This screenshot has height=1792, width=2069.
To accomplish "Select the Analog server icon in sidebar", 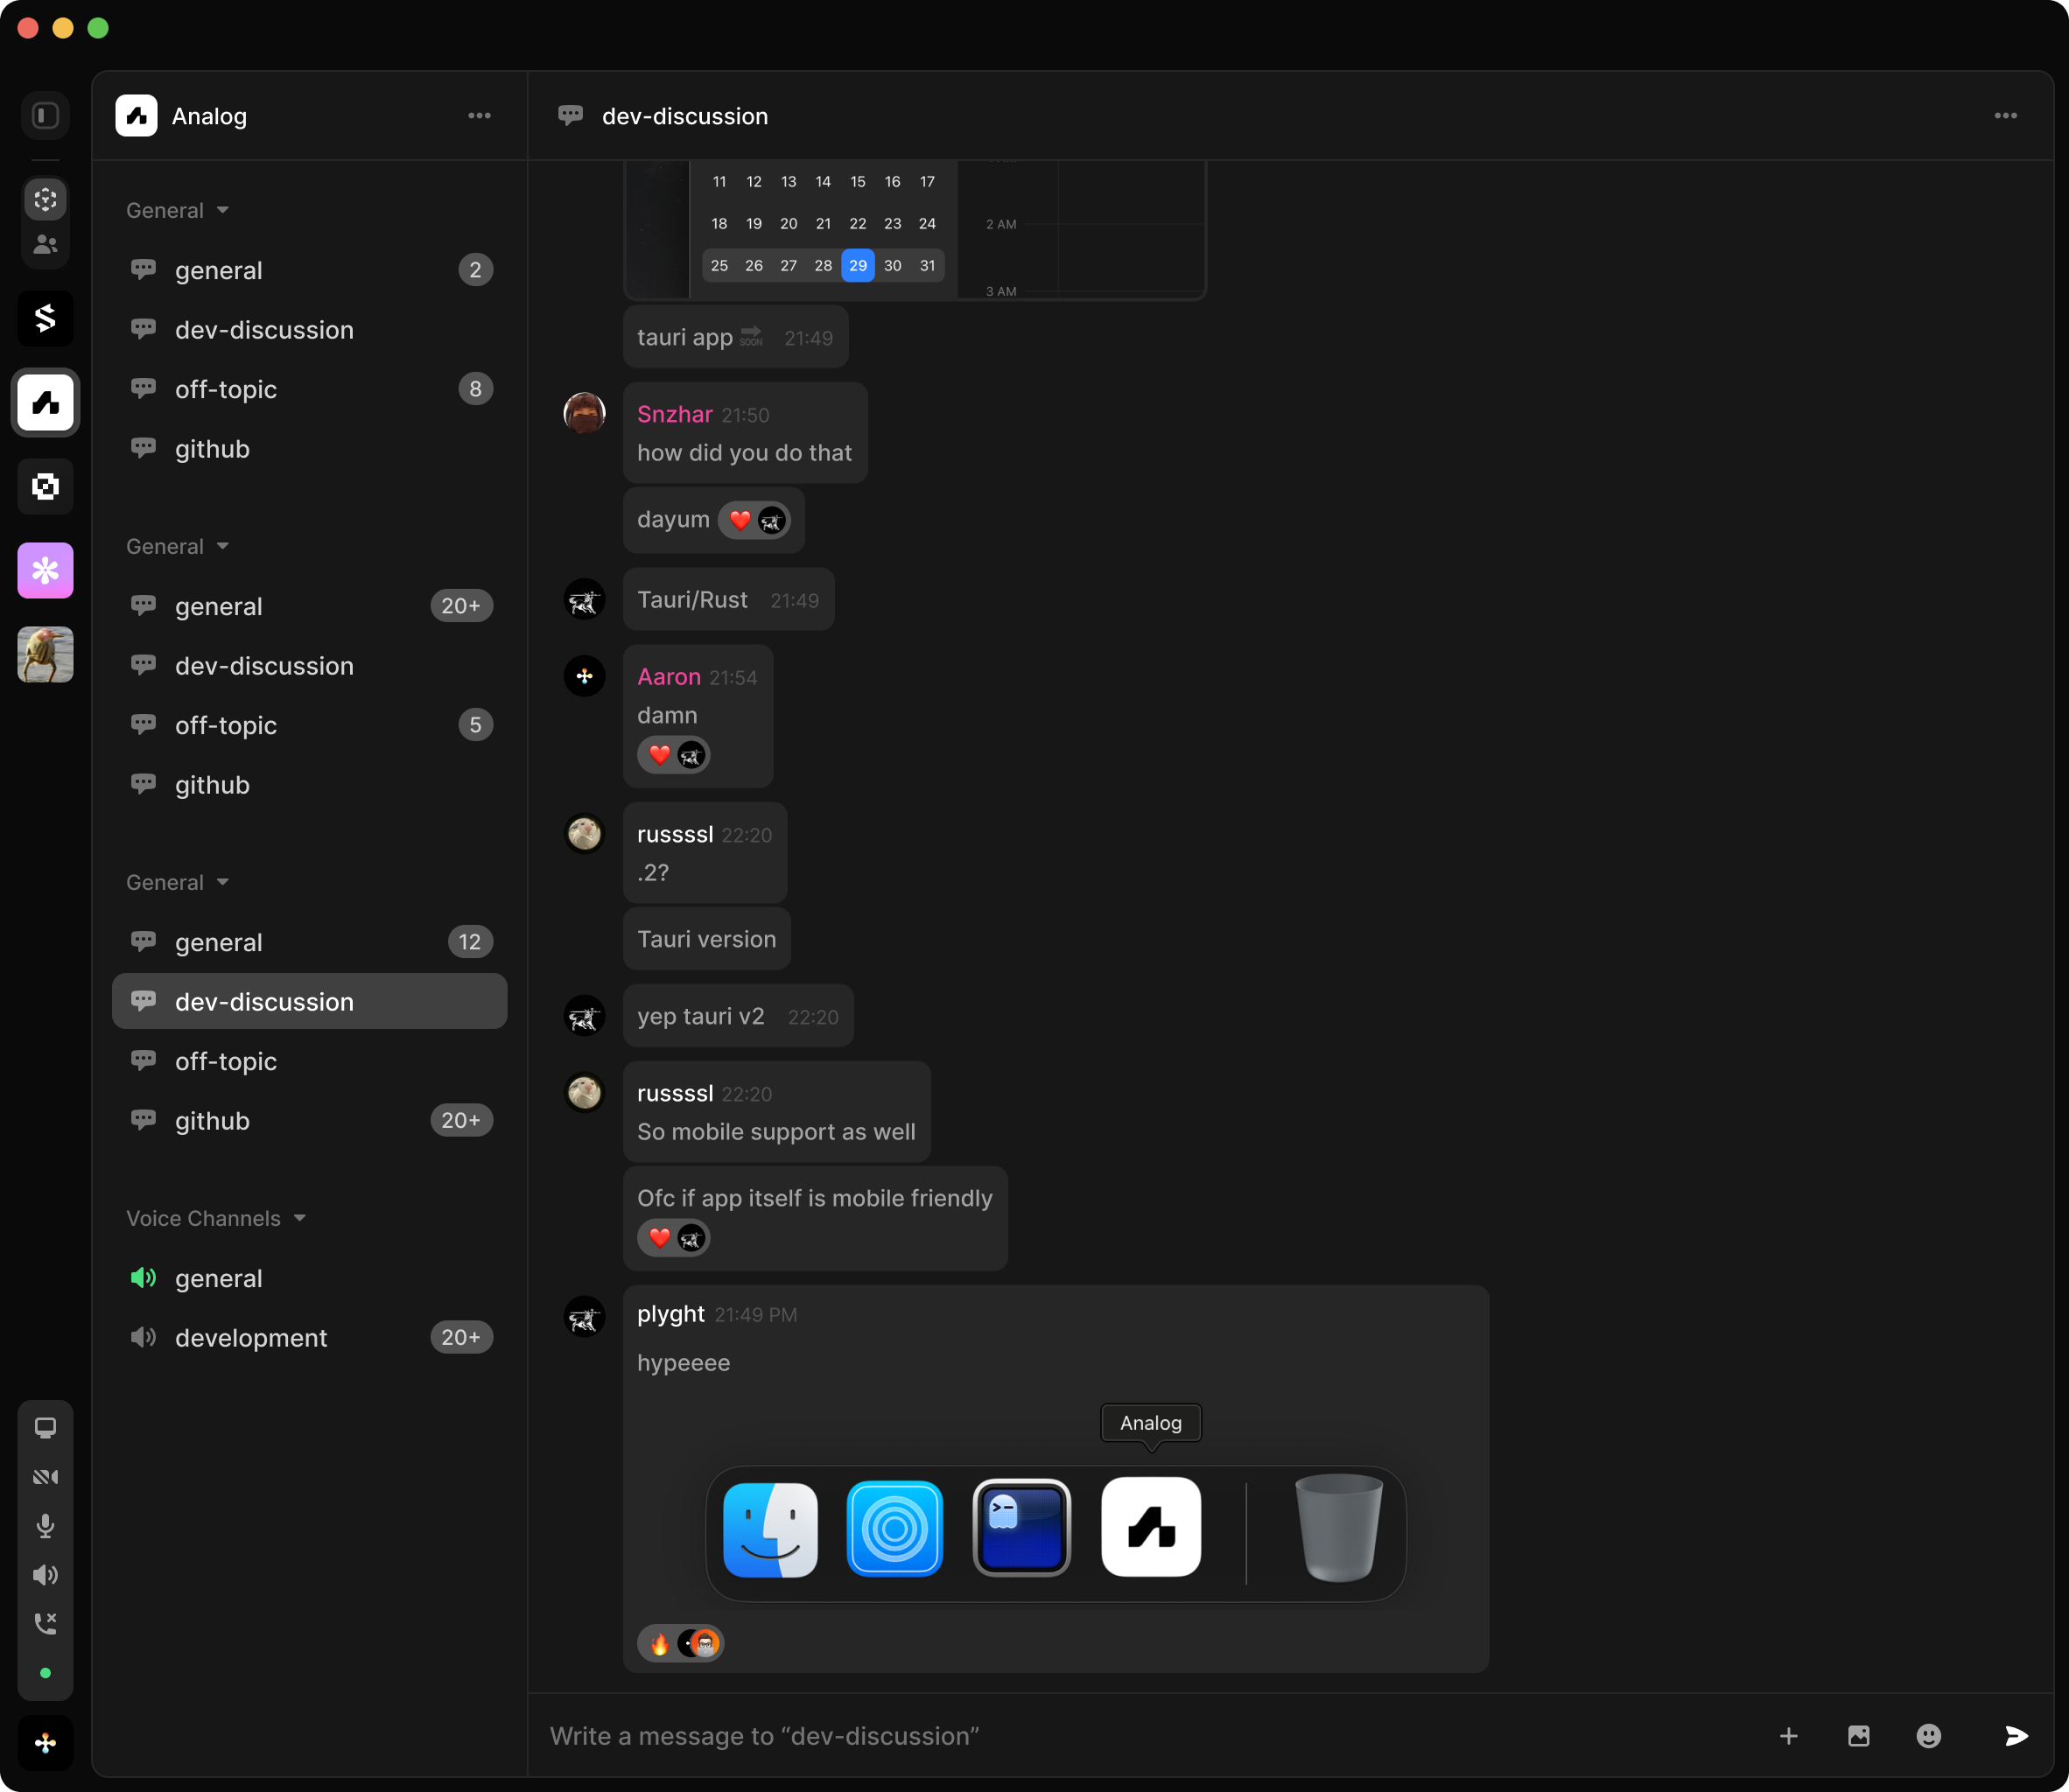I will (45, 403).
